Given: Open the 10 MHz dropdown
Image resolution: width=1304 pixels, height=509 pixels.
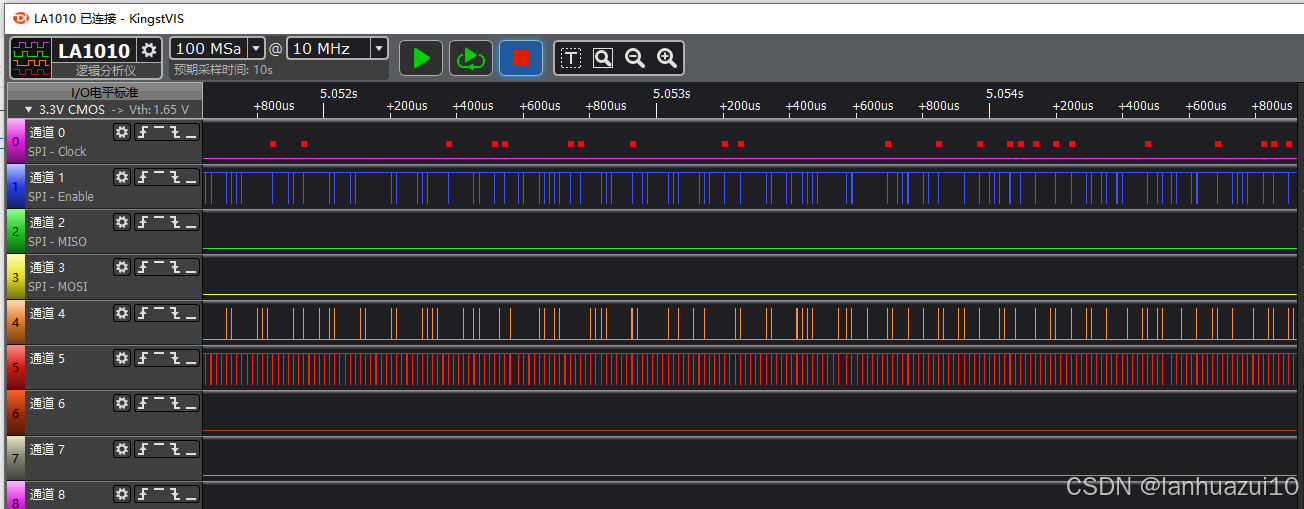Looking at the screenshot, I should pos(378,48).
